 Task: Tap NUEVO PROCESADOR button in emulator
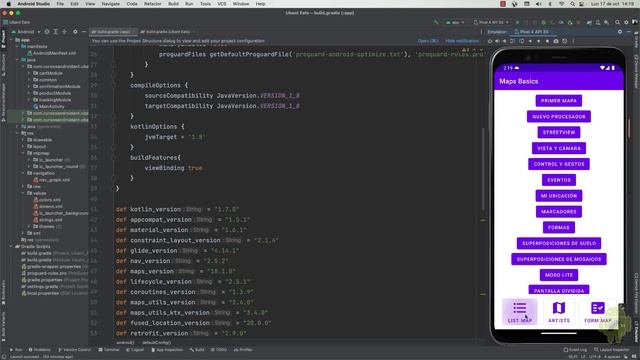point(559,117)
